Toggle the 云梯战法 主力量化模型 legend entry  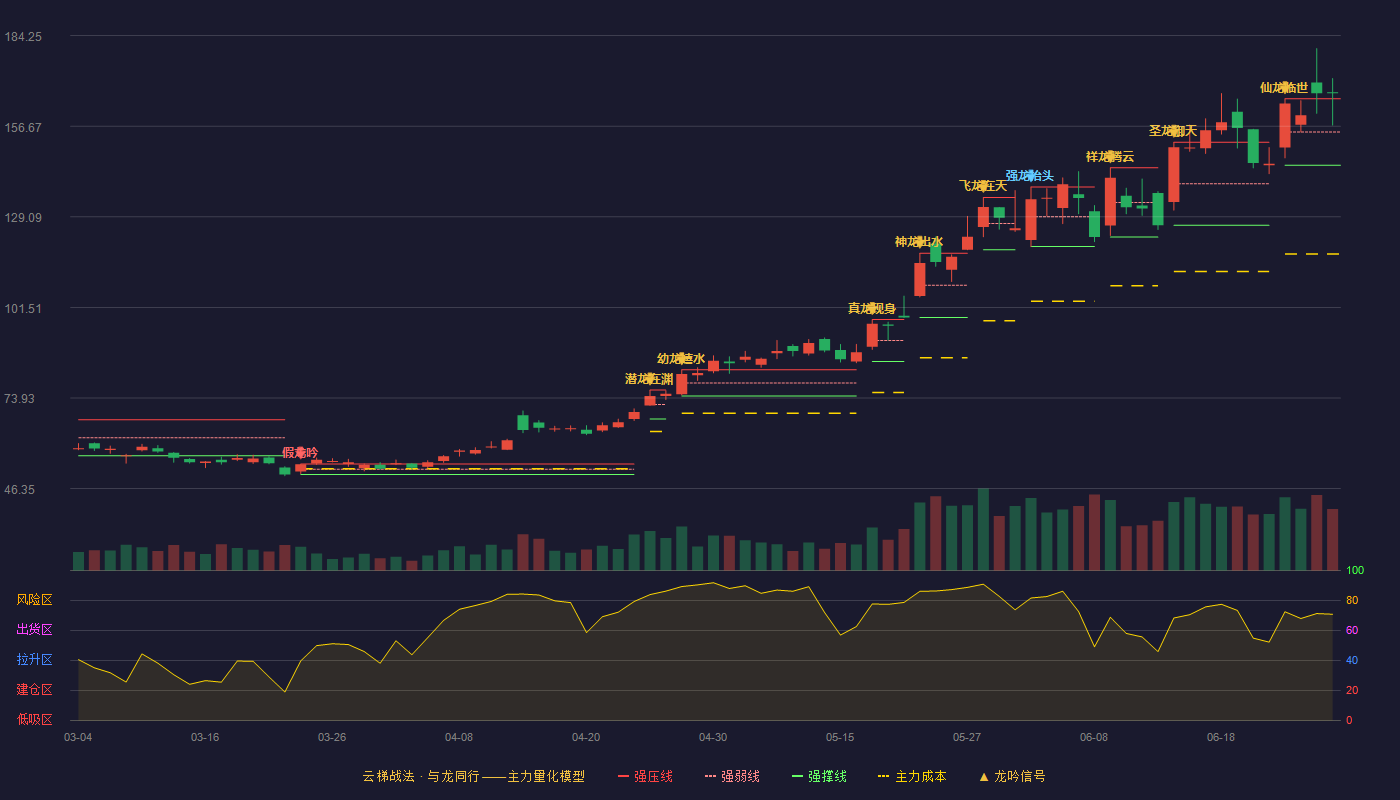click(x=473, y=776)
